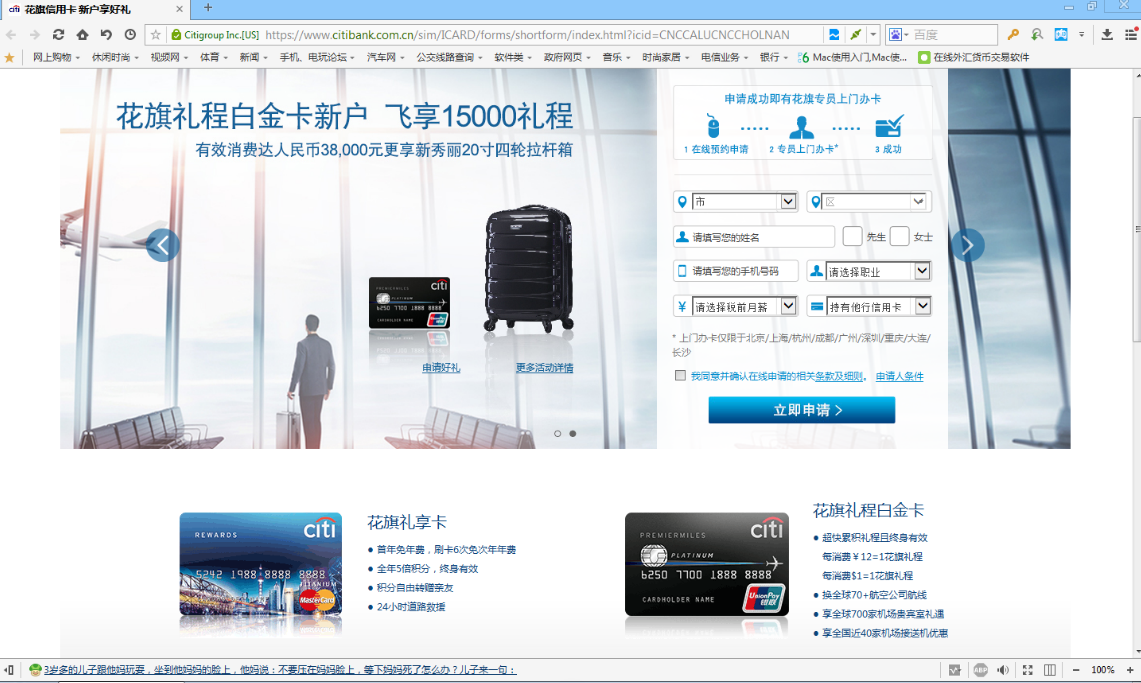Open the 区 district dropdown

click(x=875, y=201)
